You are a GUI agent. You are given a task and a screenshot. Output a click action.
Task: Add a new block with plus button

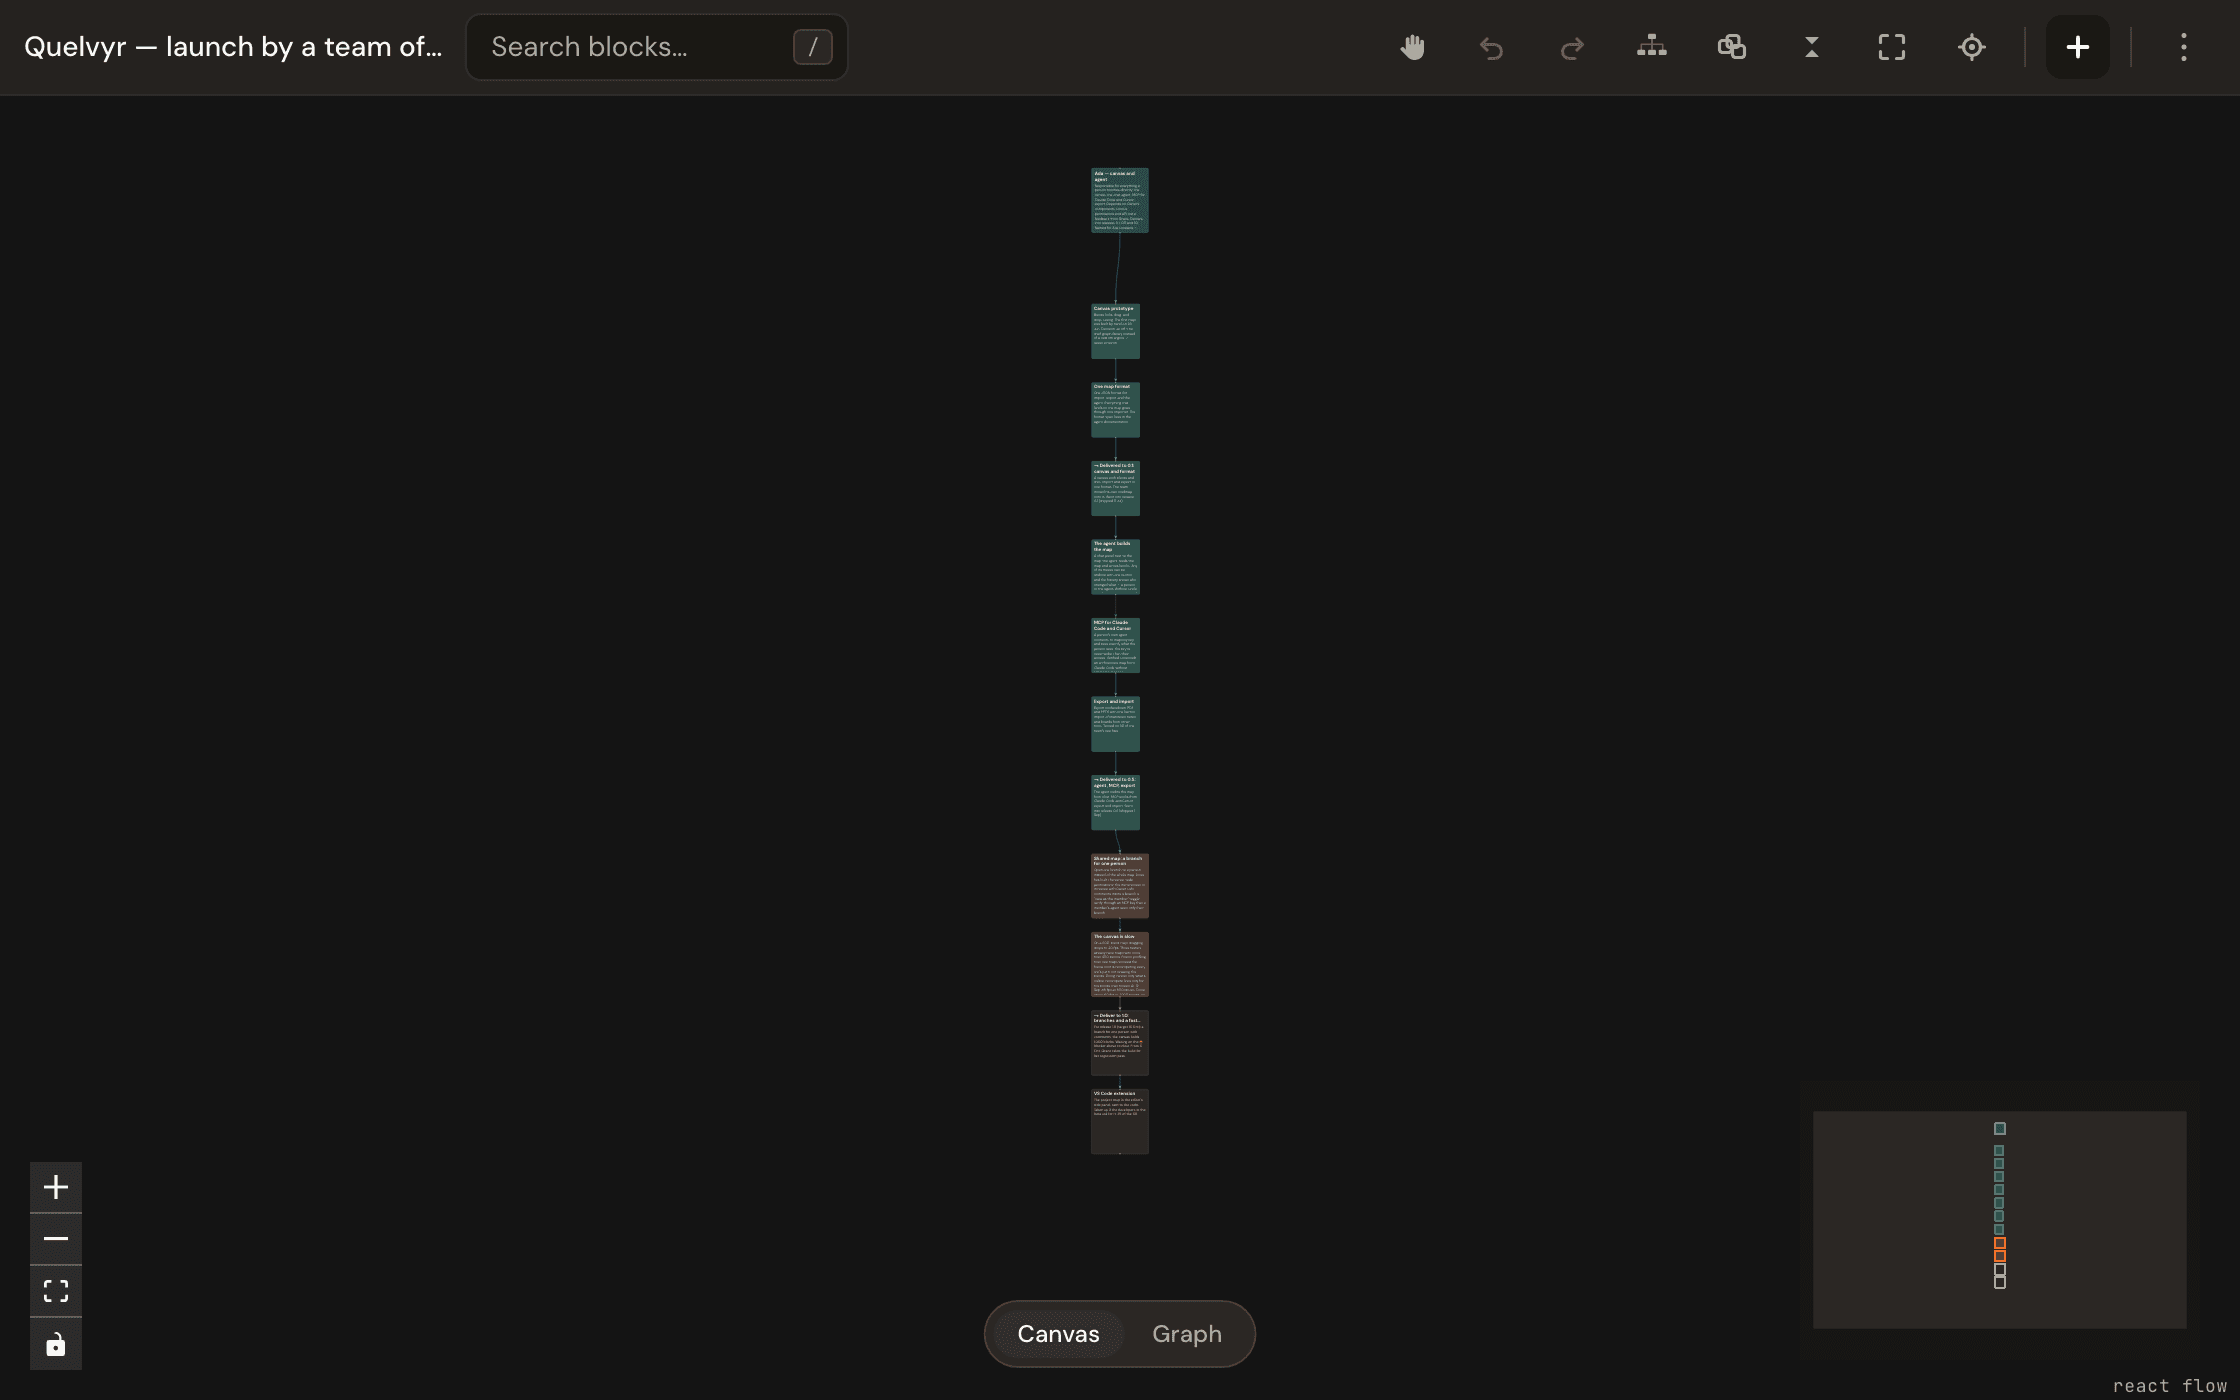[2078, 47]
